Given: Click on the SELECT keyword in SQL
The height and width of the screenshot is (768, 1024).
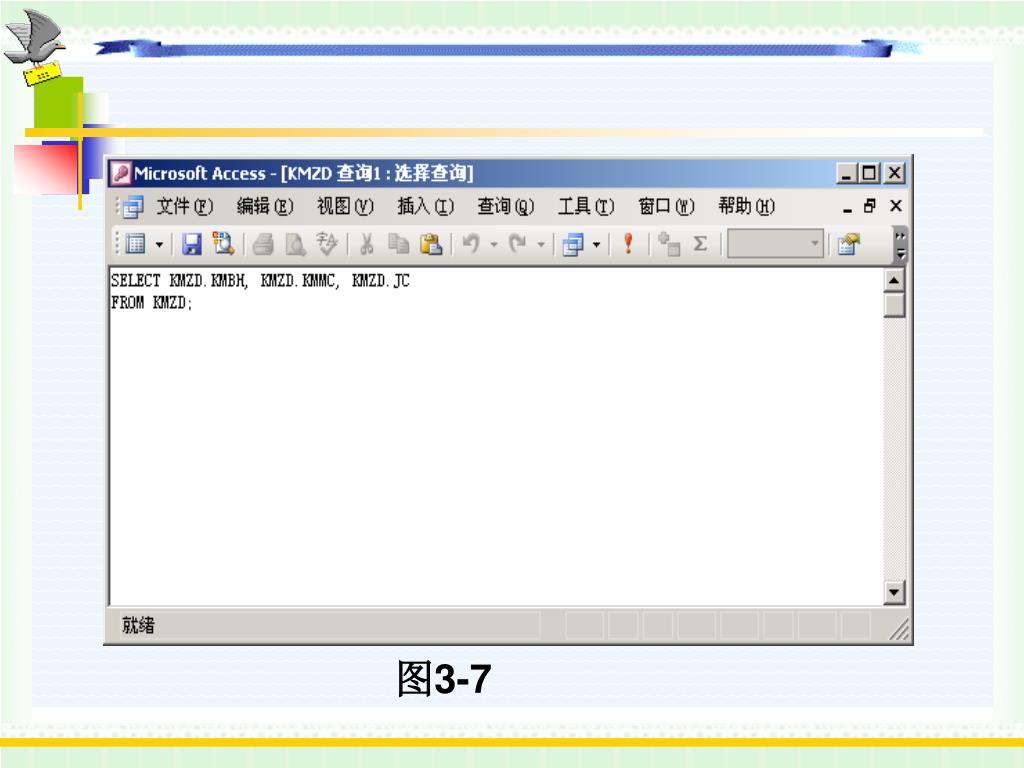Looking at the screenshot, I should (136, 281).
